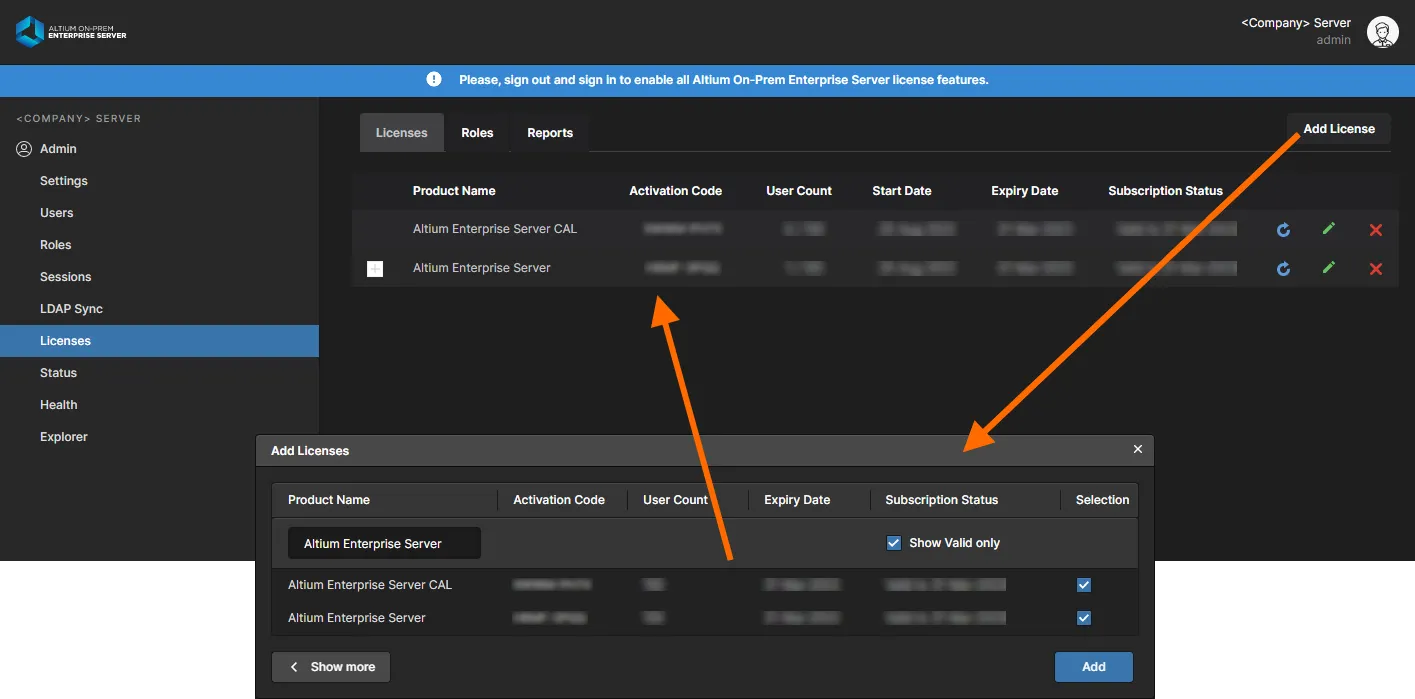Open Health in the sidebar
The height and width of the screenshot is (699, 1415).
click(x=59, y=405)
